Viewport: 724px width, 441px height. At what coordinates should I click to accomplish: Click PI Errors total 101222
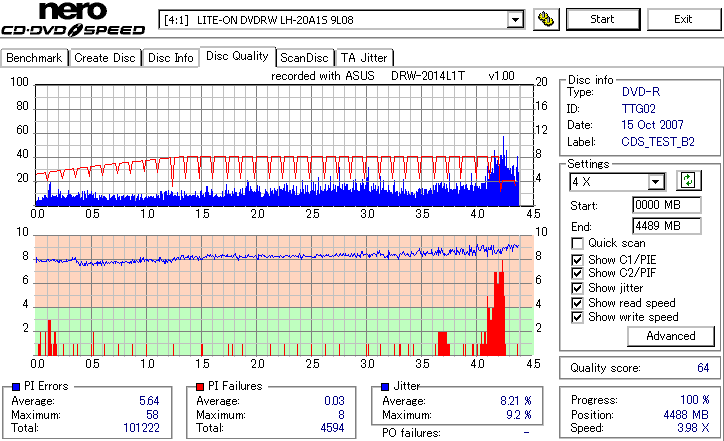coord(141,428)
